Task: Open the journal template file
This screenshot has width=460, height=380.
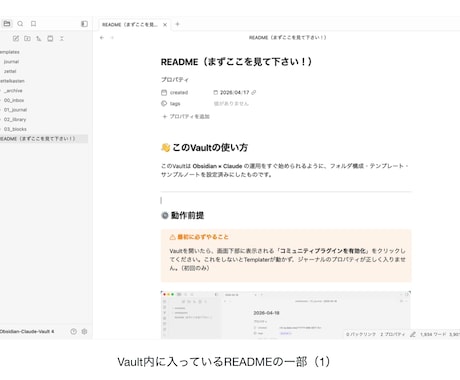Action: 11,62
